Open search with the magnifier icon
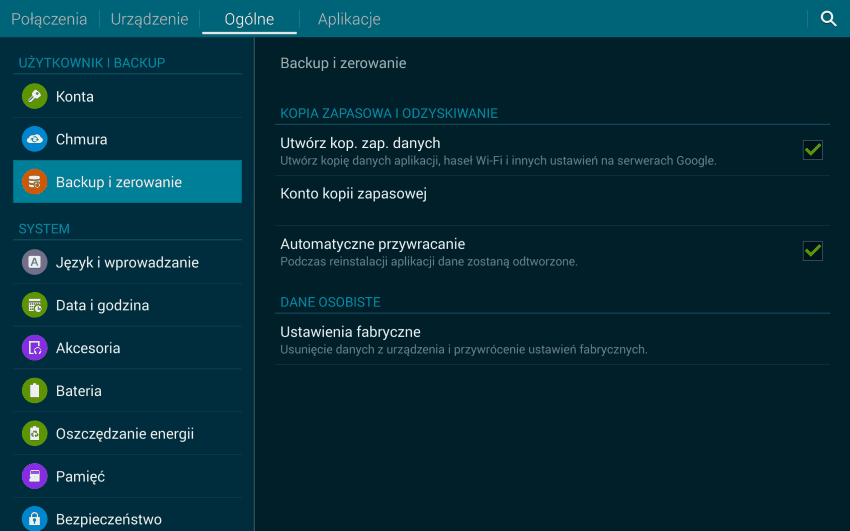Screen dimensions: 850x531 pos(828,18)
